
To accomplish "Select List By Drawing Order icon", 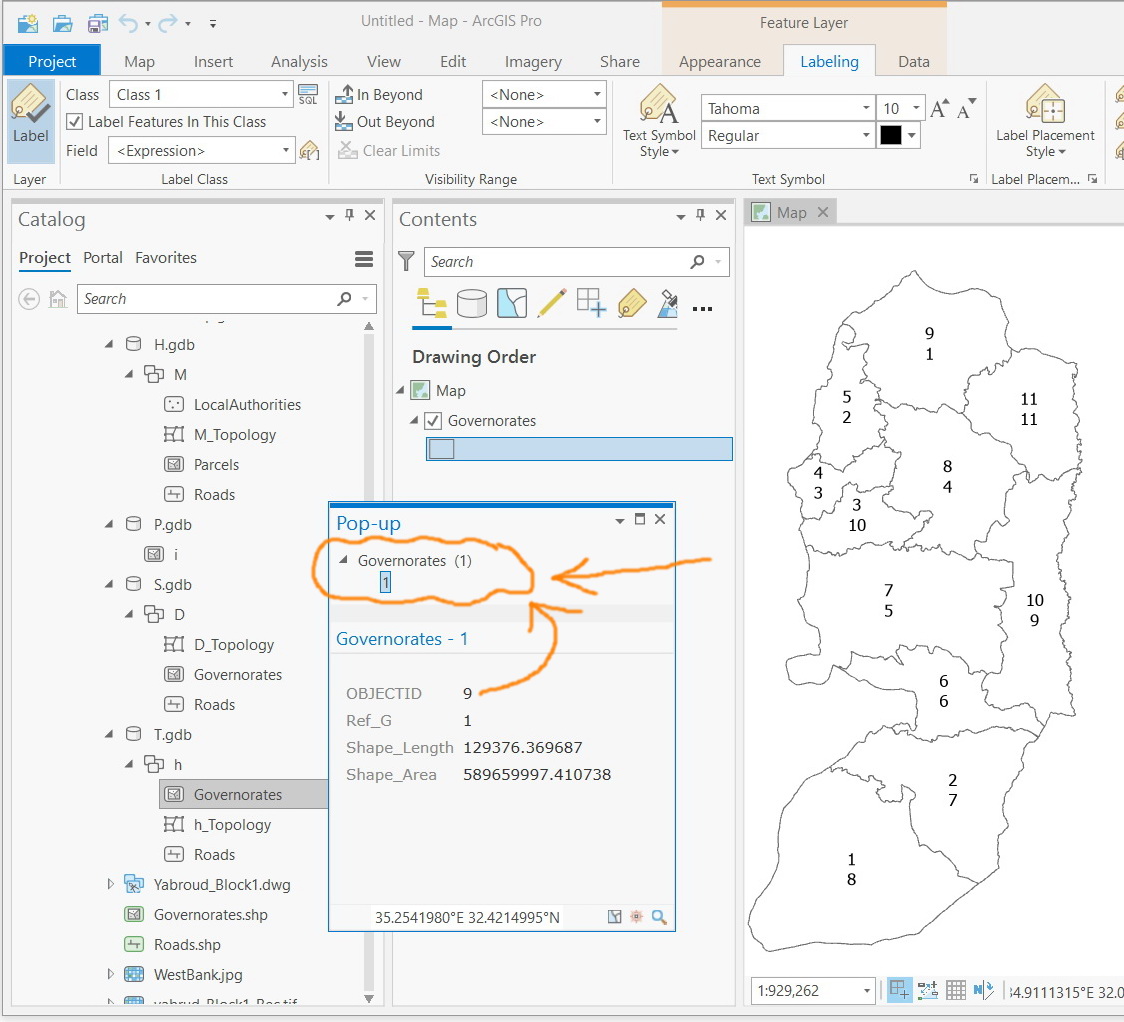I will click(432, 303).
